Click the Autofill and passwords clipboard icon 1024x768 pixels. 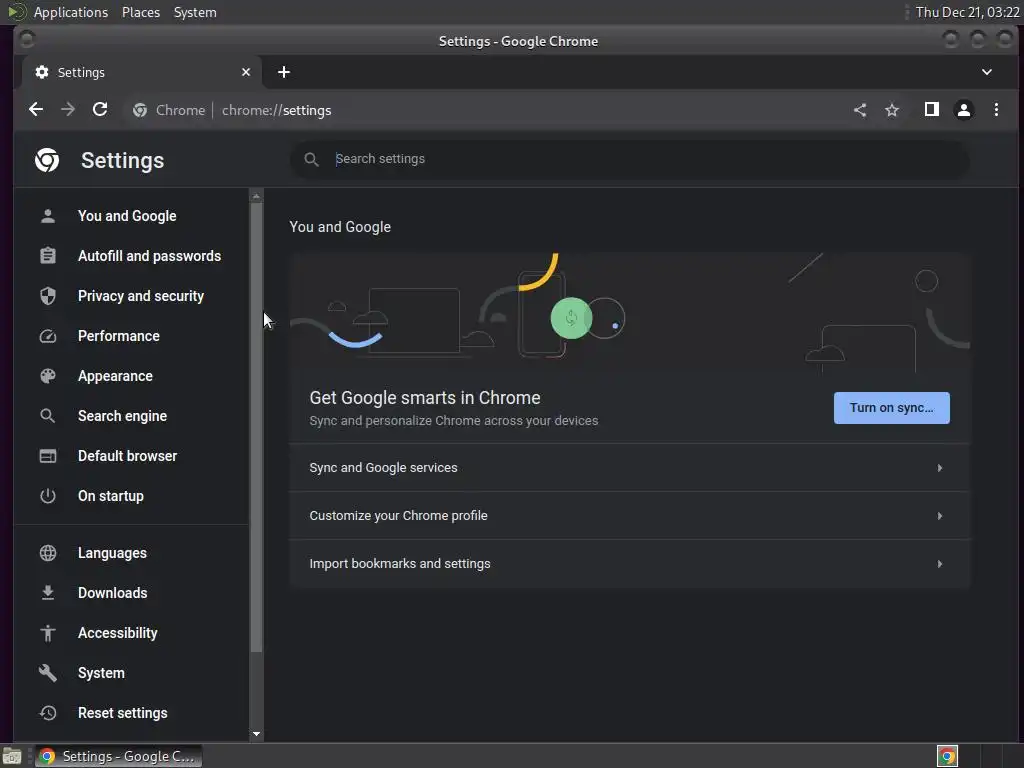click(x=48, y=255)
